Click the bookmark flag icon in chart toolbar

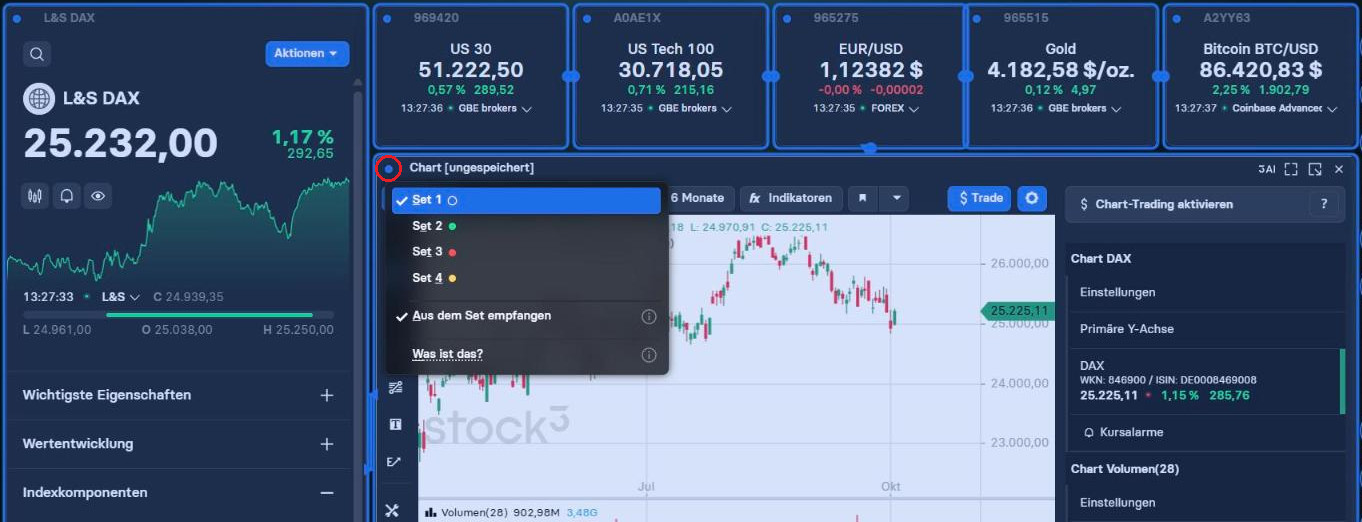(x=862, y=198)
